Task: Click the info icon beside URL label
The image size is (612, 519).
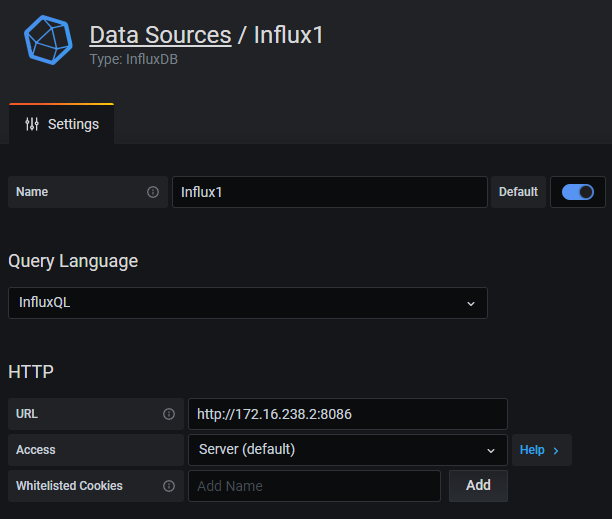Action: (x=169, y=414)
